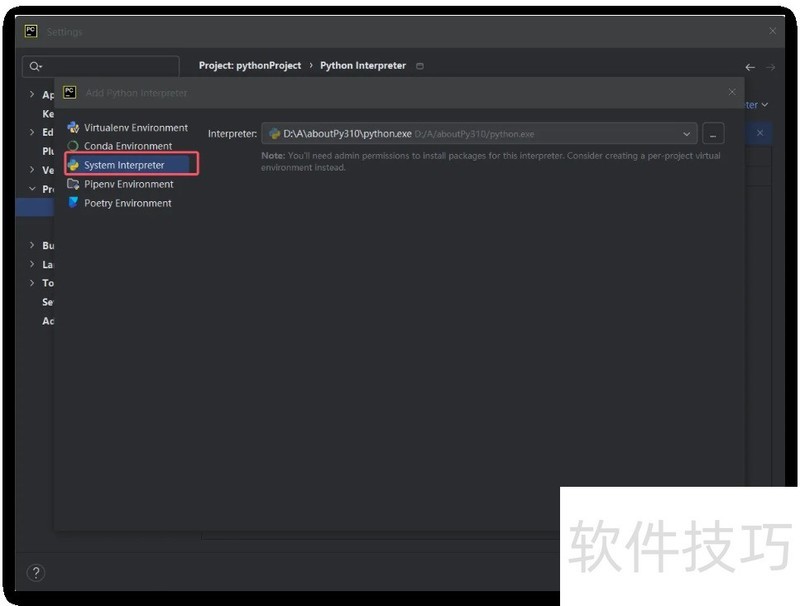Select Conda Environment option
Image resolution: width=800 pixels, height=606 pixels.
[127, 146]
